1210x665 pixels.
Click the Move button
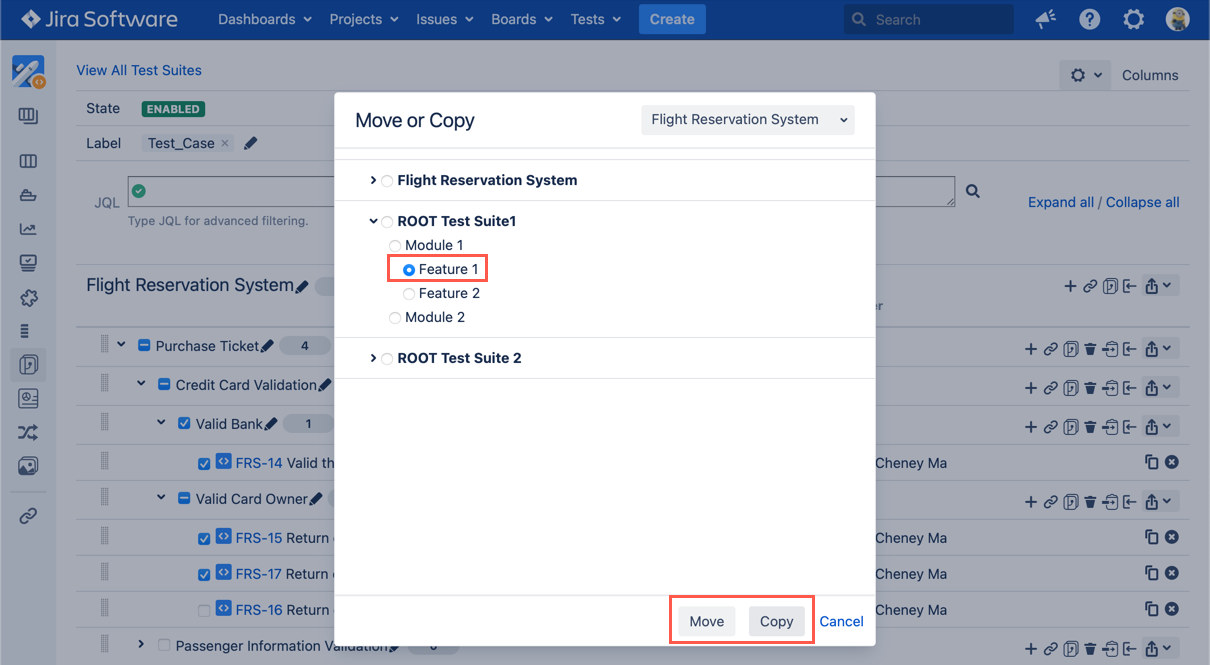click(706, 621)
